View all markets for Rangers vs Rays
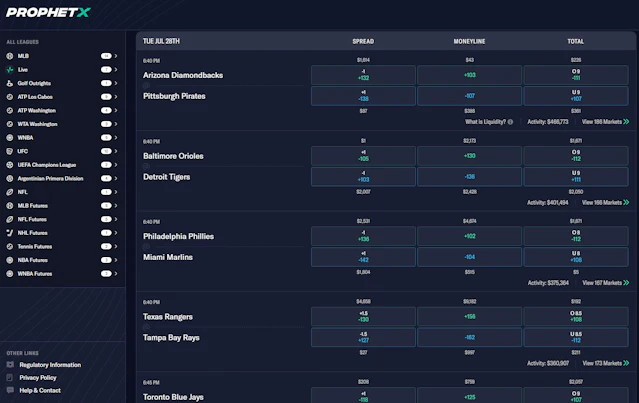Viewport: 639px width, 403px height. coord(605,363)
